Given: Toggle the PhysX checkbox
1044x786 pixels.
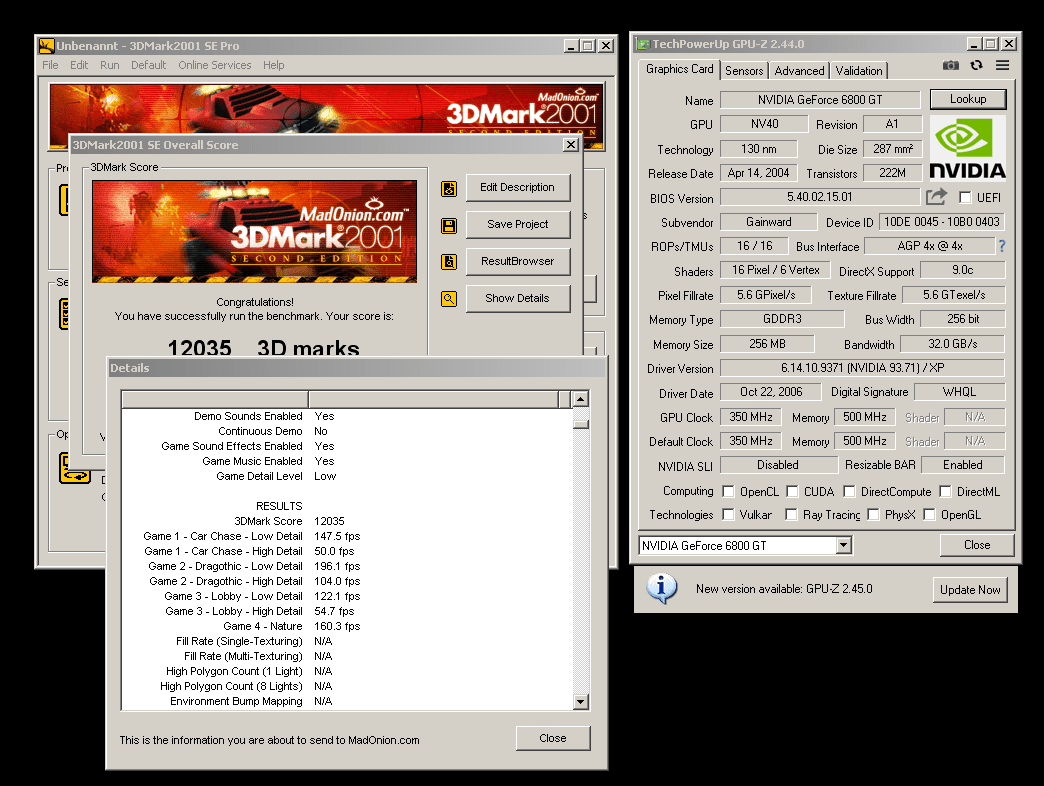Looking at the screenshot, I should 874,515.
